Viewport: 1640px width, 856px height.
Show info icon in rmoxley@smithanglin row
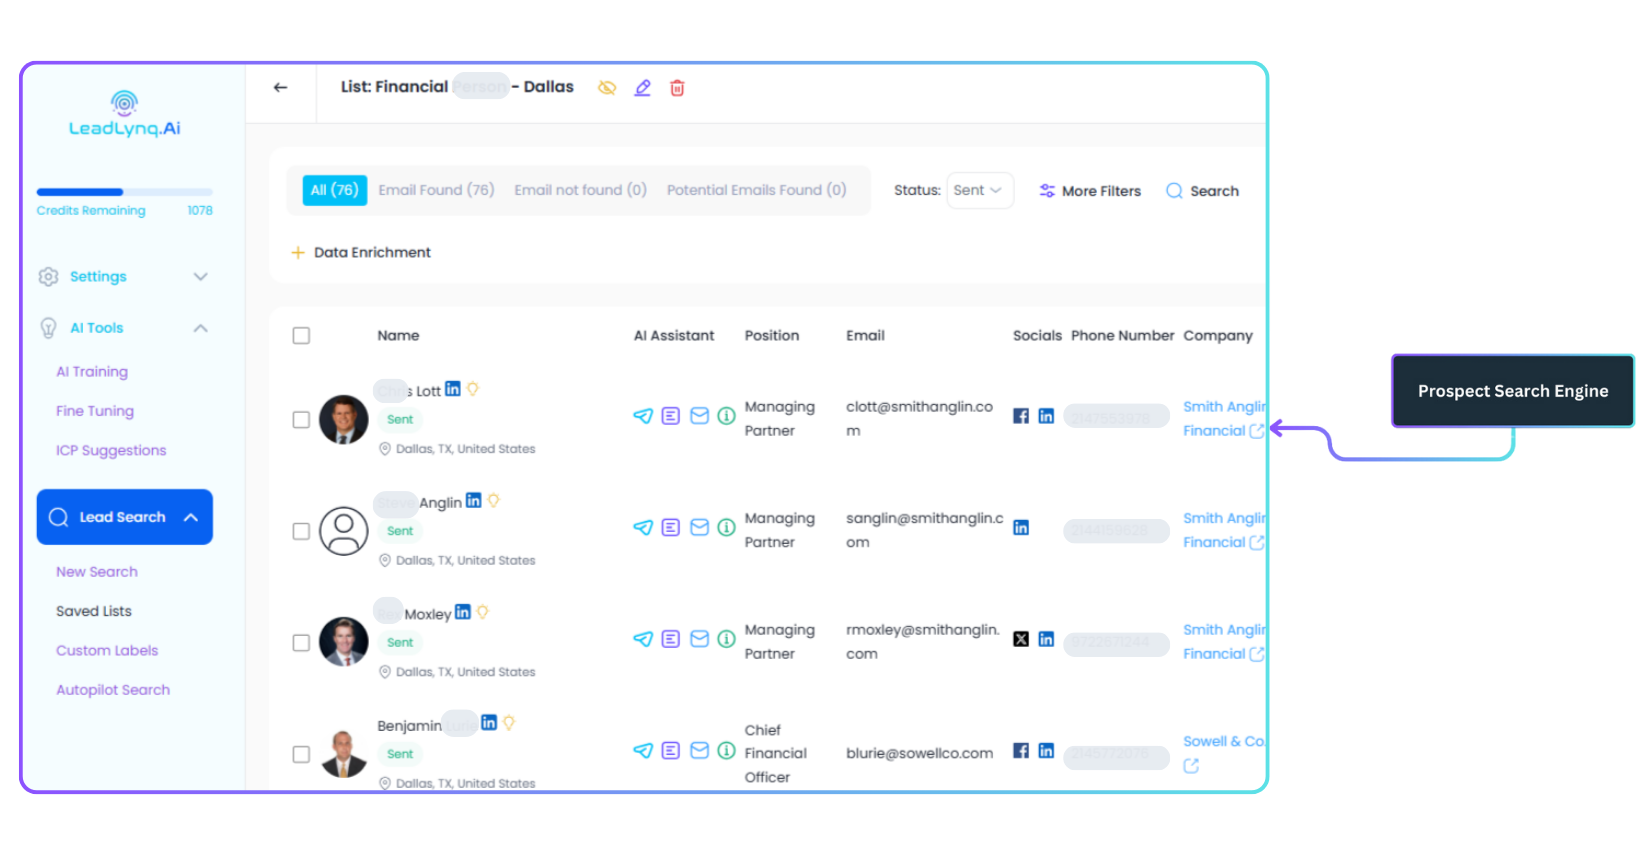727,639
